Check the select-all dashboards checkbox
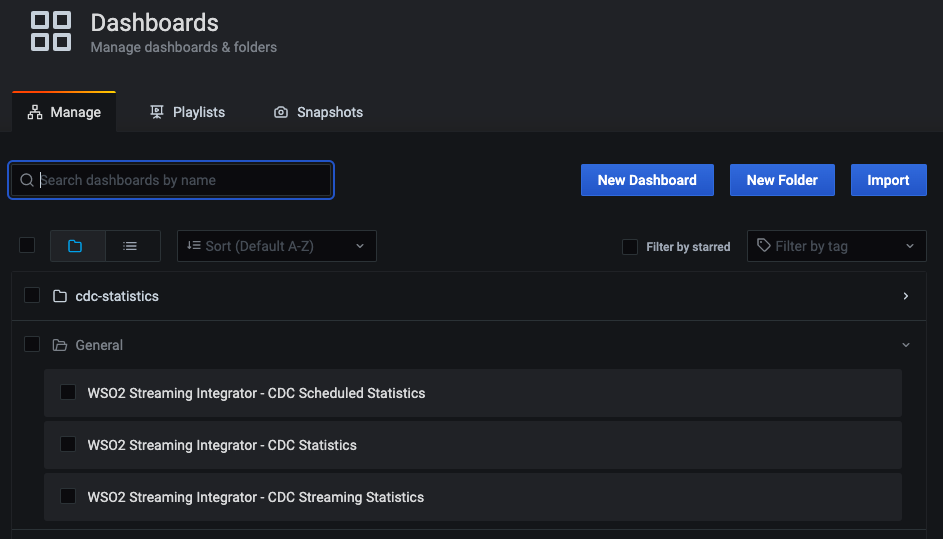The image size is (943, 539). pos(27,245)
